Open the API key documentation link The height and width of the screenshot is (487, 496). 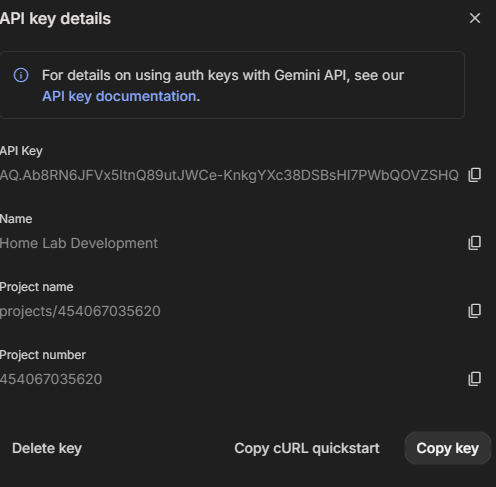[119, 96]
